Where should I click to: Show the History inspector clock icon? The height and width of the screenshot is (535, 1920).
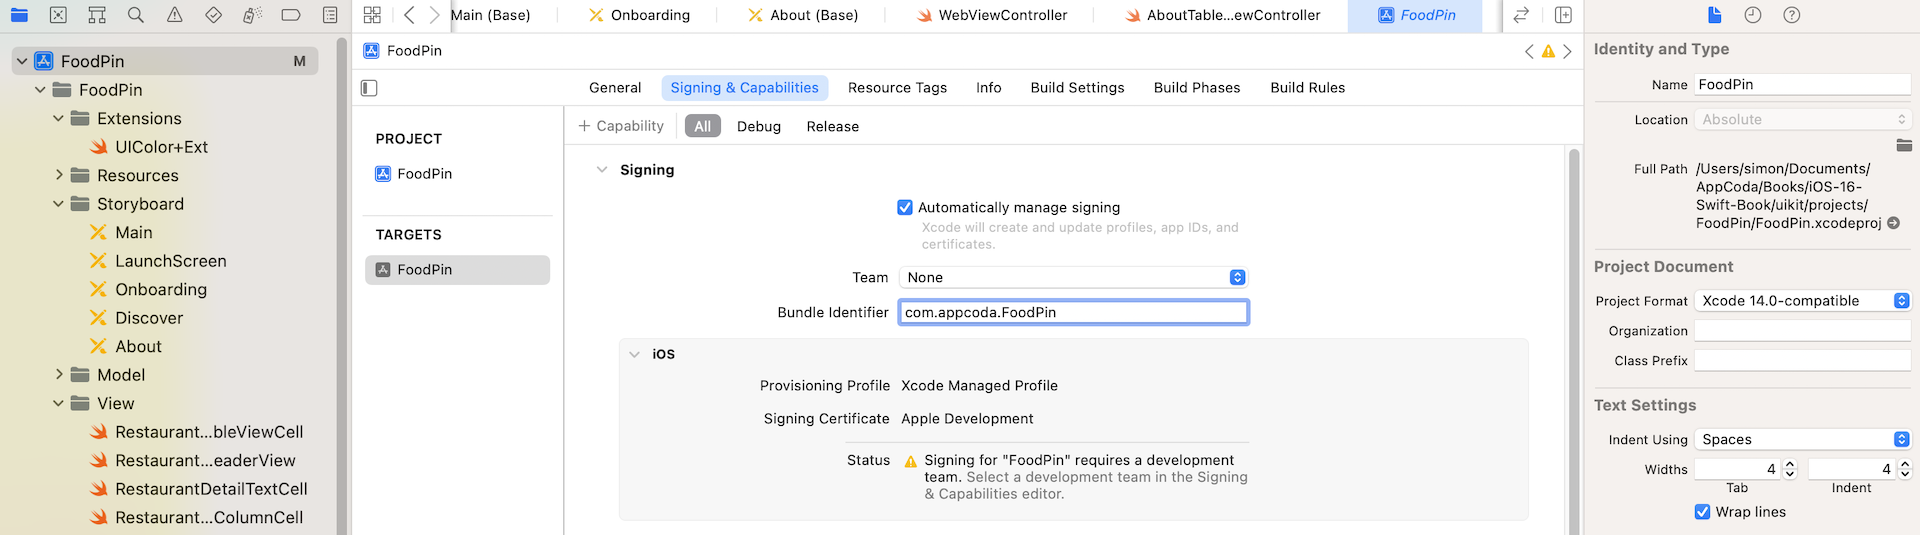pyautogui.click(x=1753, y=15)
